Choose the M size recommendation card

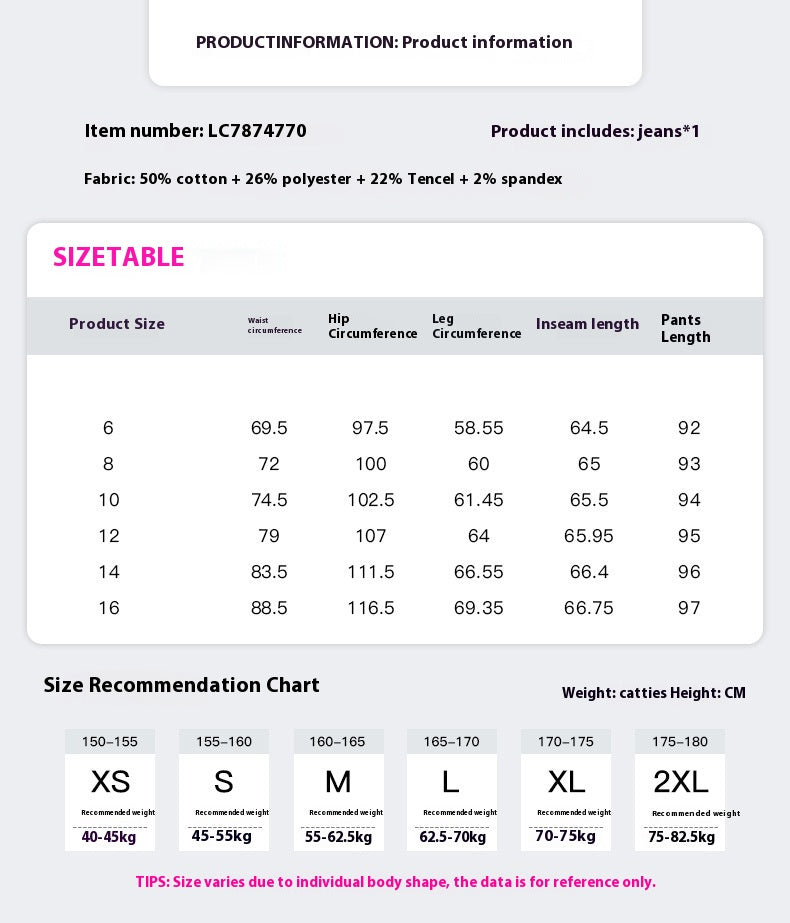coord(338,790)
